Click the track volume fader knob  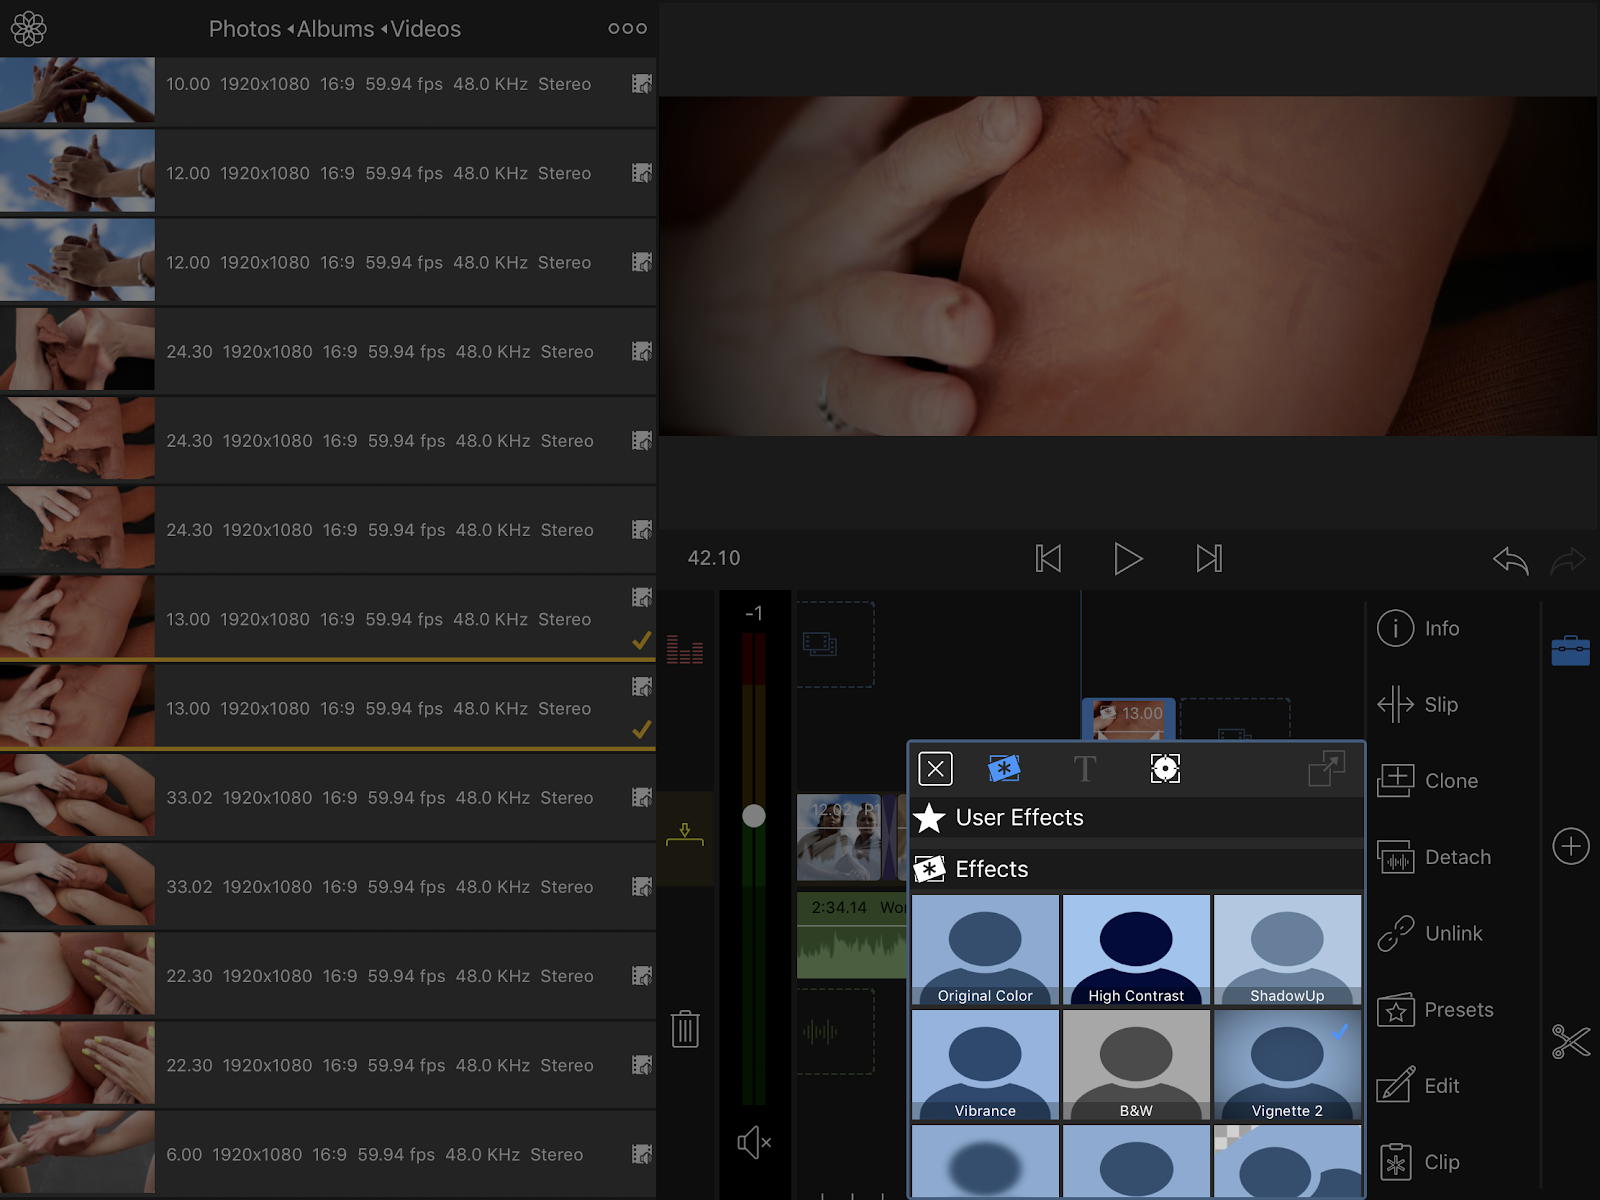point(754,816)
